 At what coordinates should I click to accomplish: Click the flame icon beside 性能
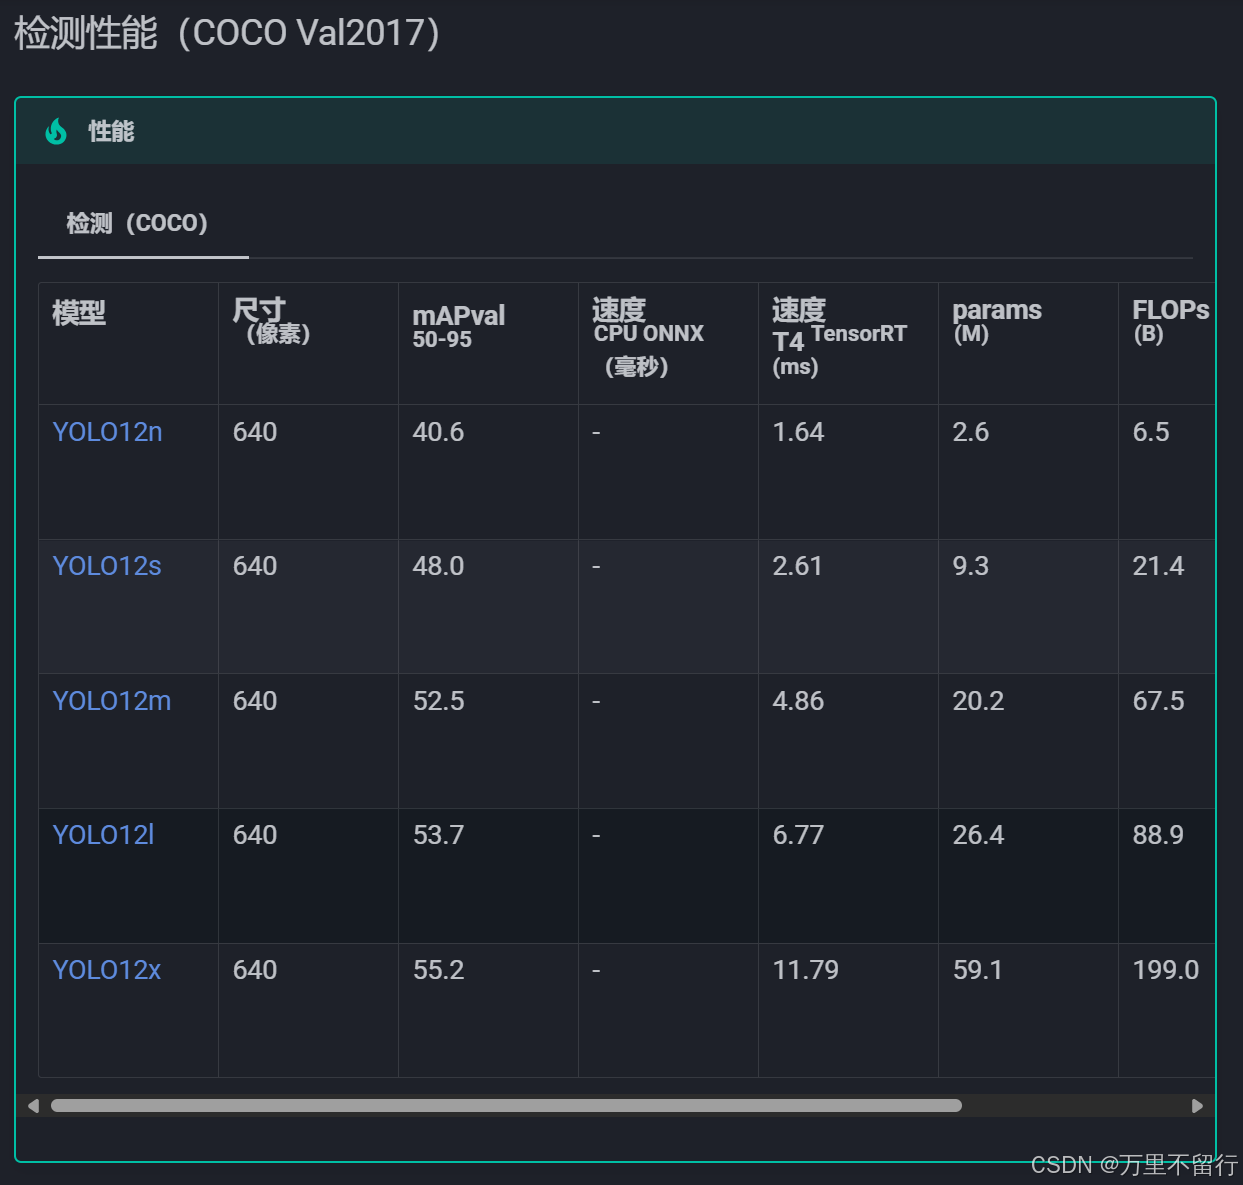coord(56,131)
